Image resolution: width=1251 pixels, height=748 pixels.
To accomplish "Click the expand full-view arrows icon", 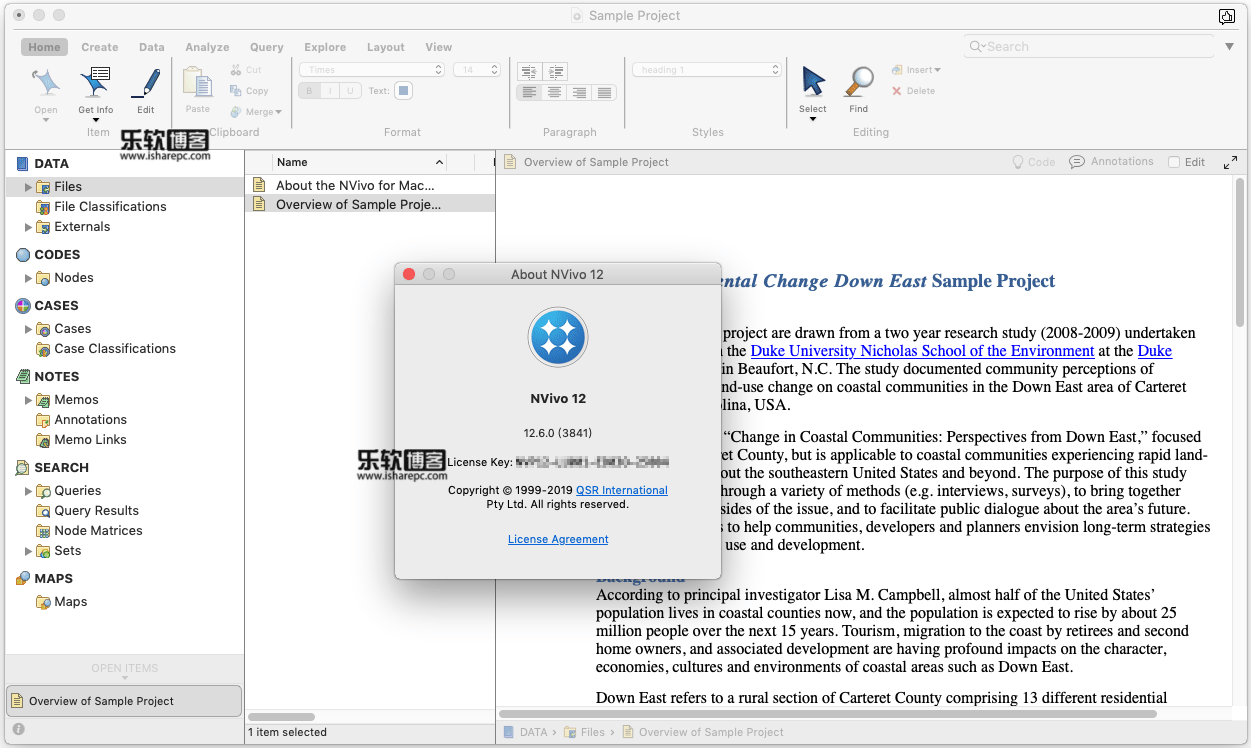I will pos(1230,162).
